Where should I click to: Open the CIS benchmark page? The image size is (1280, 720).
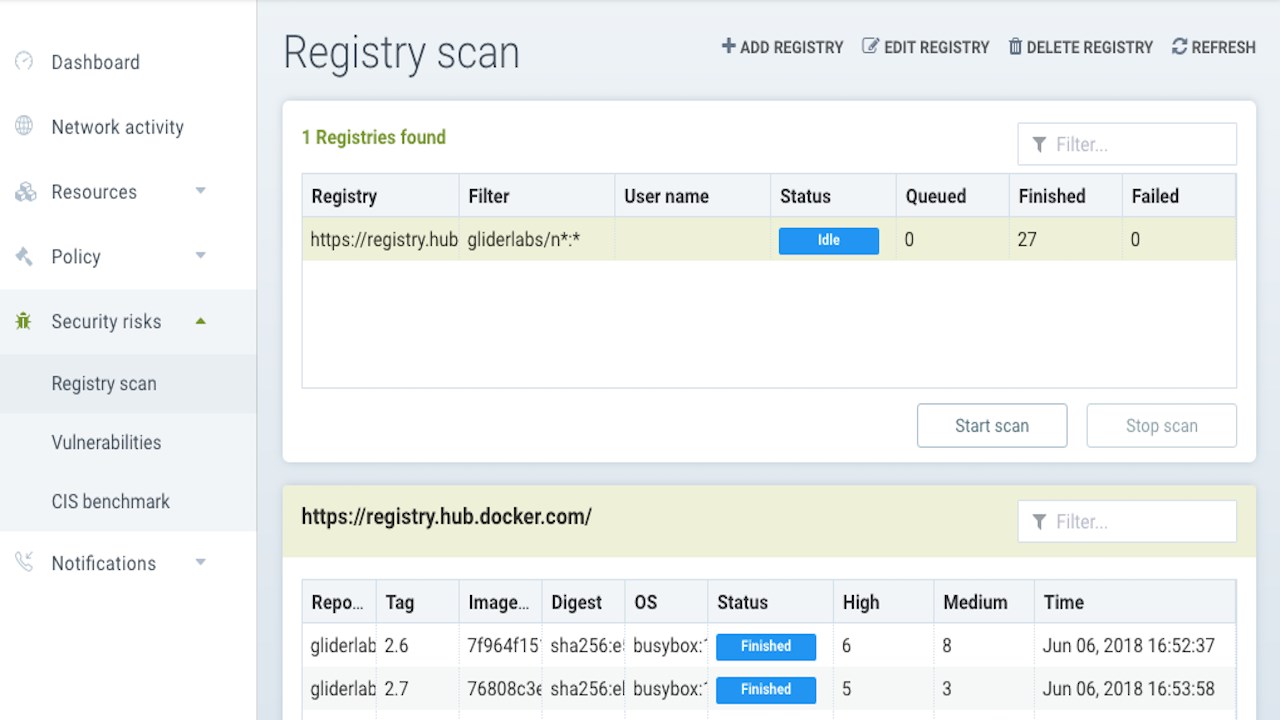click(x=110, y=501)
